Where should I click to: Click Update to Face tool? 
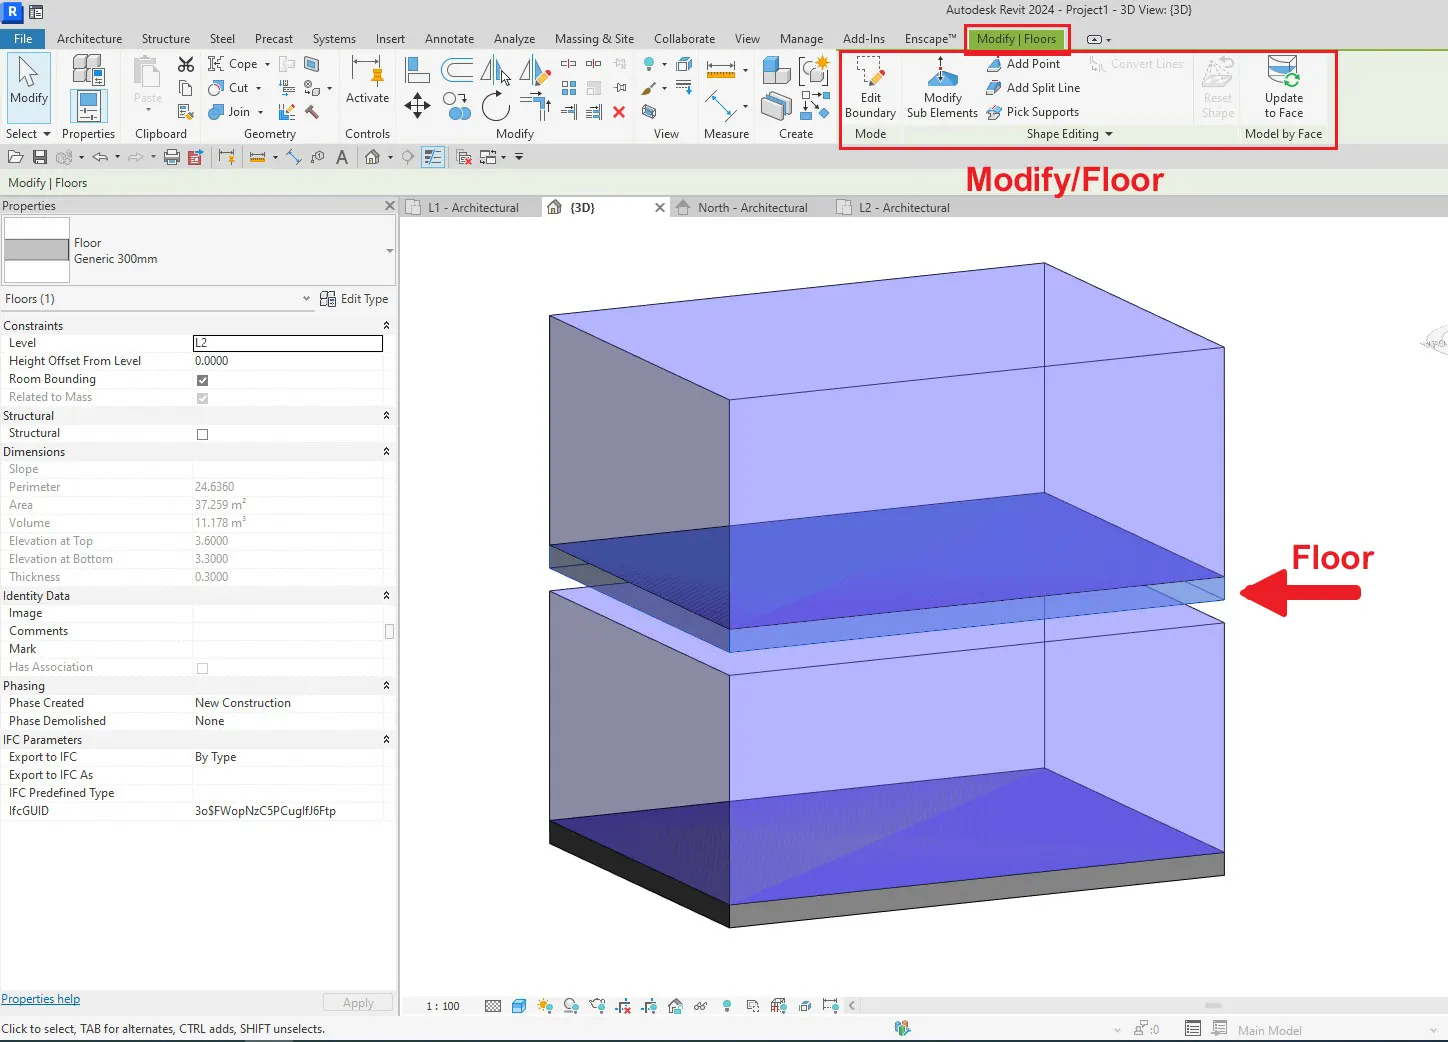click(1283, 88)
